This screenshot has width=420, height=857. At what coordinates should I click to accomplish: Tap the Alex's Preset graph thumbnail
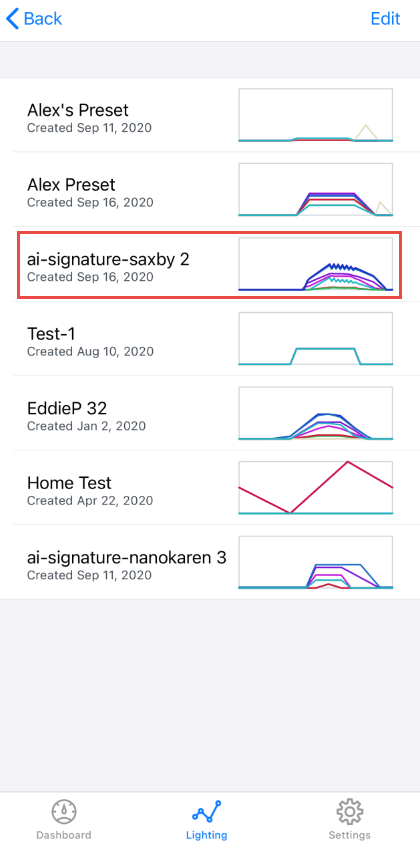pyautogui.click(x=316, y=115)
